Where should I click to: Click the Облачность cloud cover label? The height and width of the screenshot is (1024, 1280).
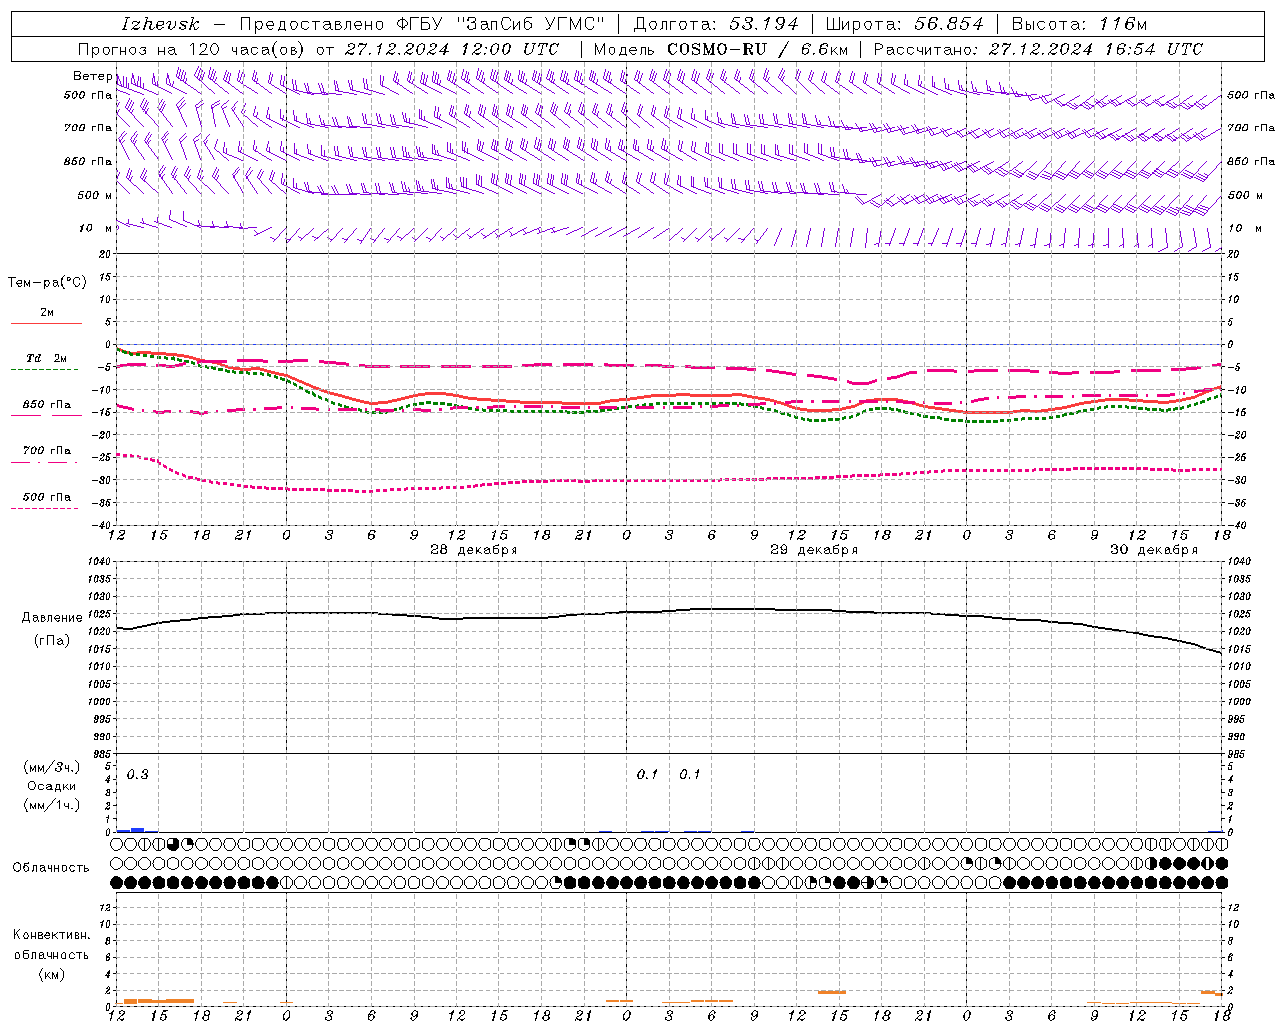pyautogui.click(x=51, y=868)
